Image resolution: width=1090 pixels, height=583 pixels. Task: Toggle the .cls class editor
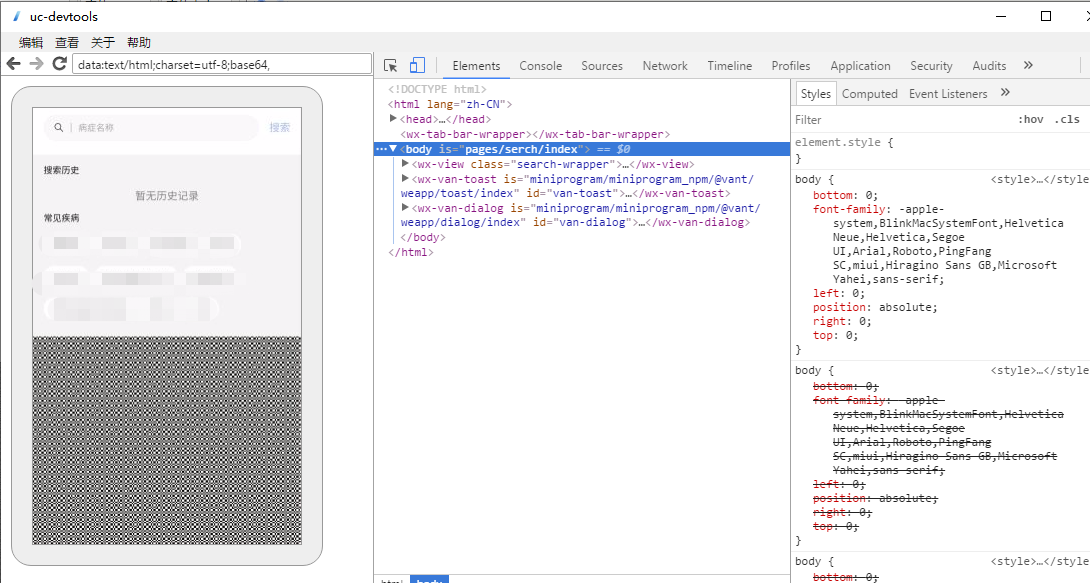click(x=1067, y=120)
